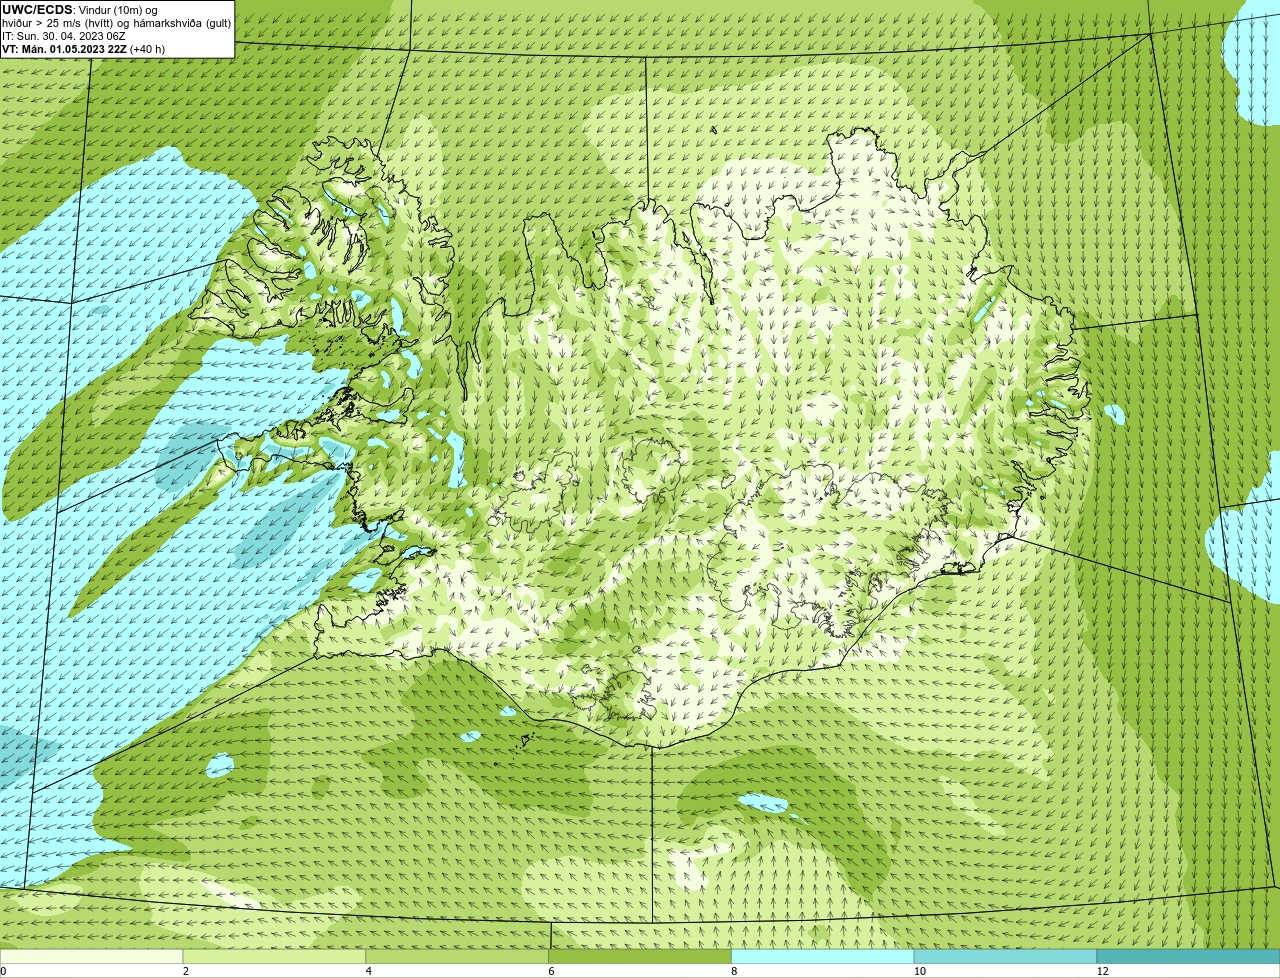Click the 0–2 m/s palest legend color segment
This screenshot has width=1280, height=978.
click(x=91, y=956)
